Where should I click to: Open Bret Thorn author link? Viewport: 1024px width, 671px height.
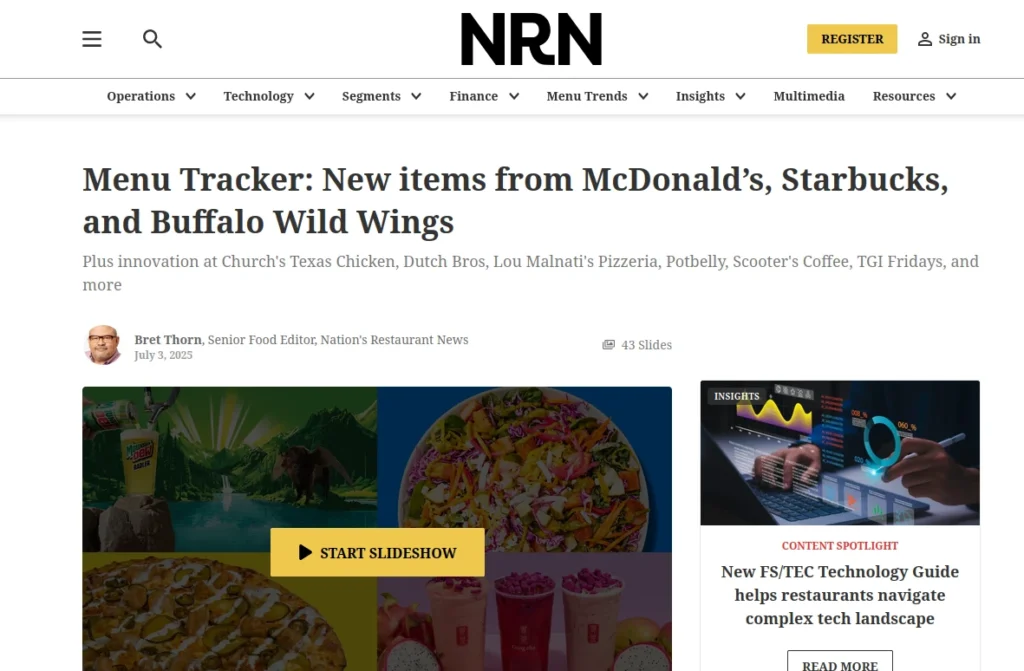[x=168, y=340]
